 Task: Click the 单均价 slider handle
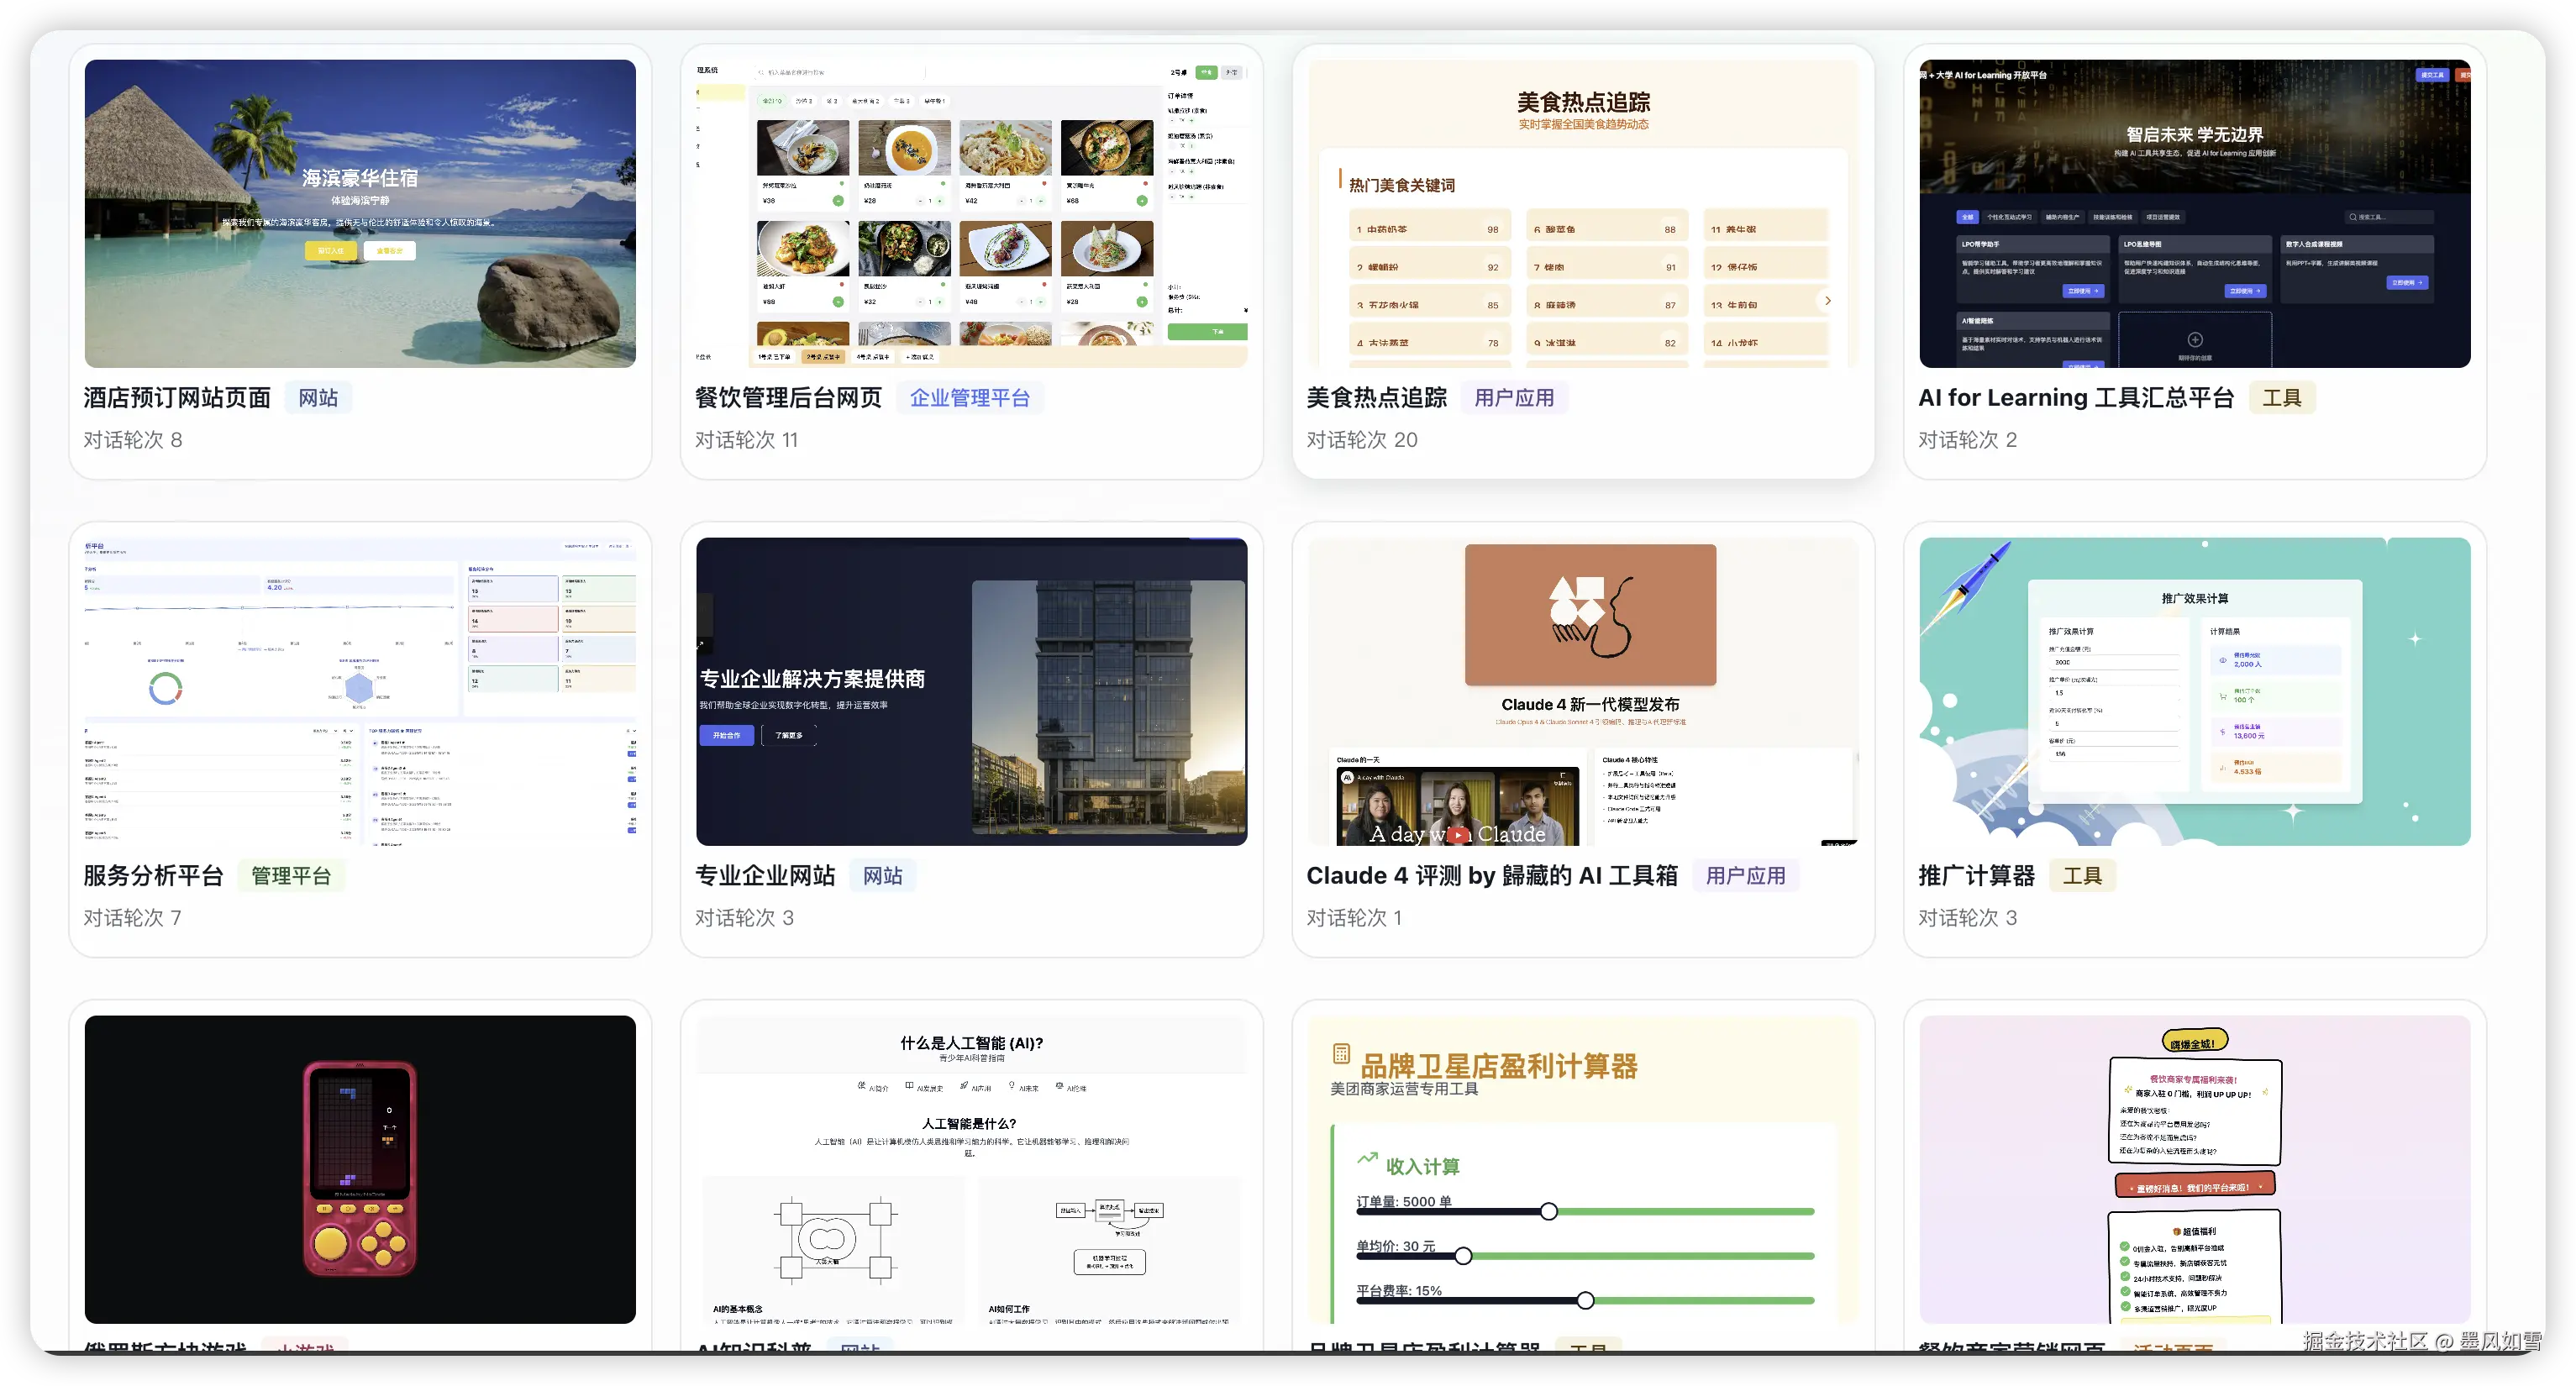point(1463,1256)
